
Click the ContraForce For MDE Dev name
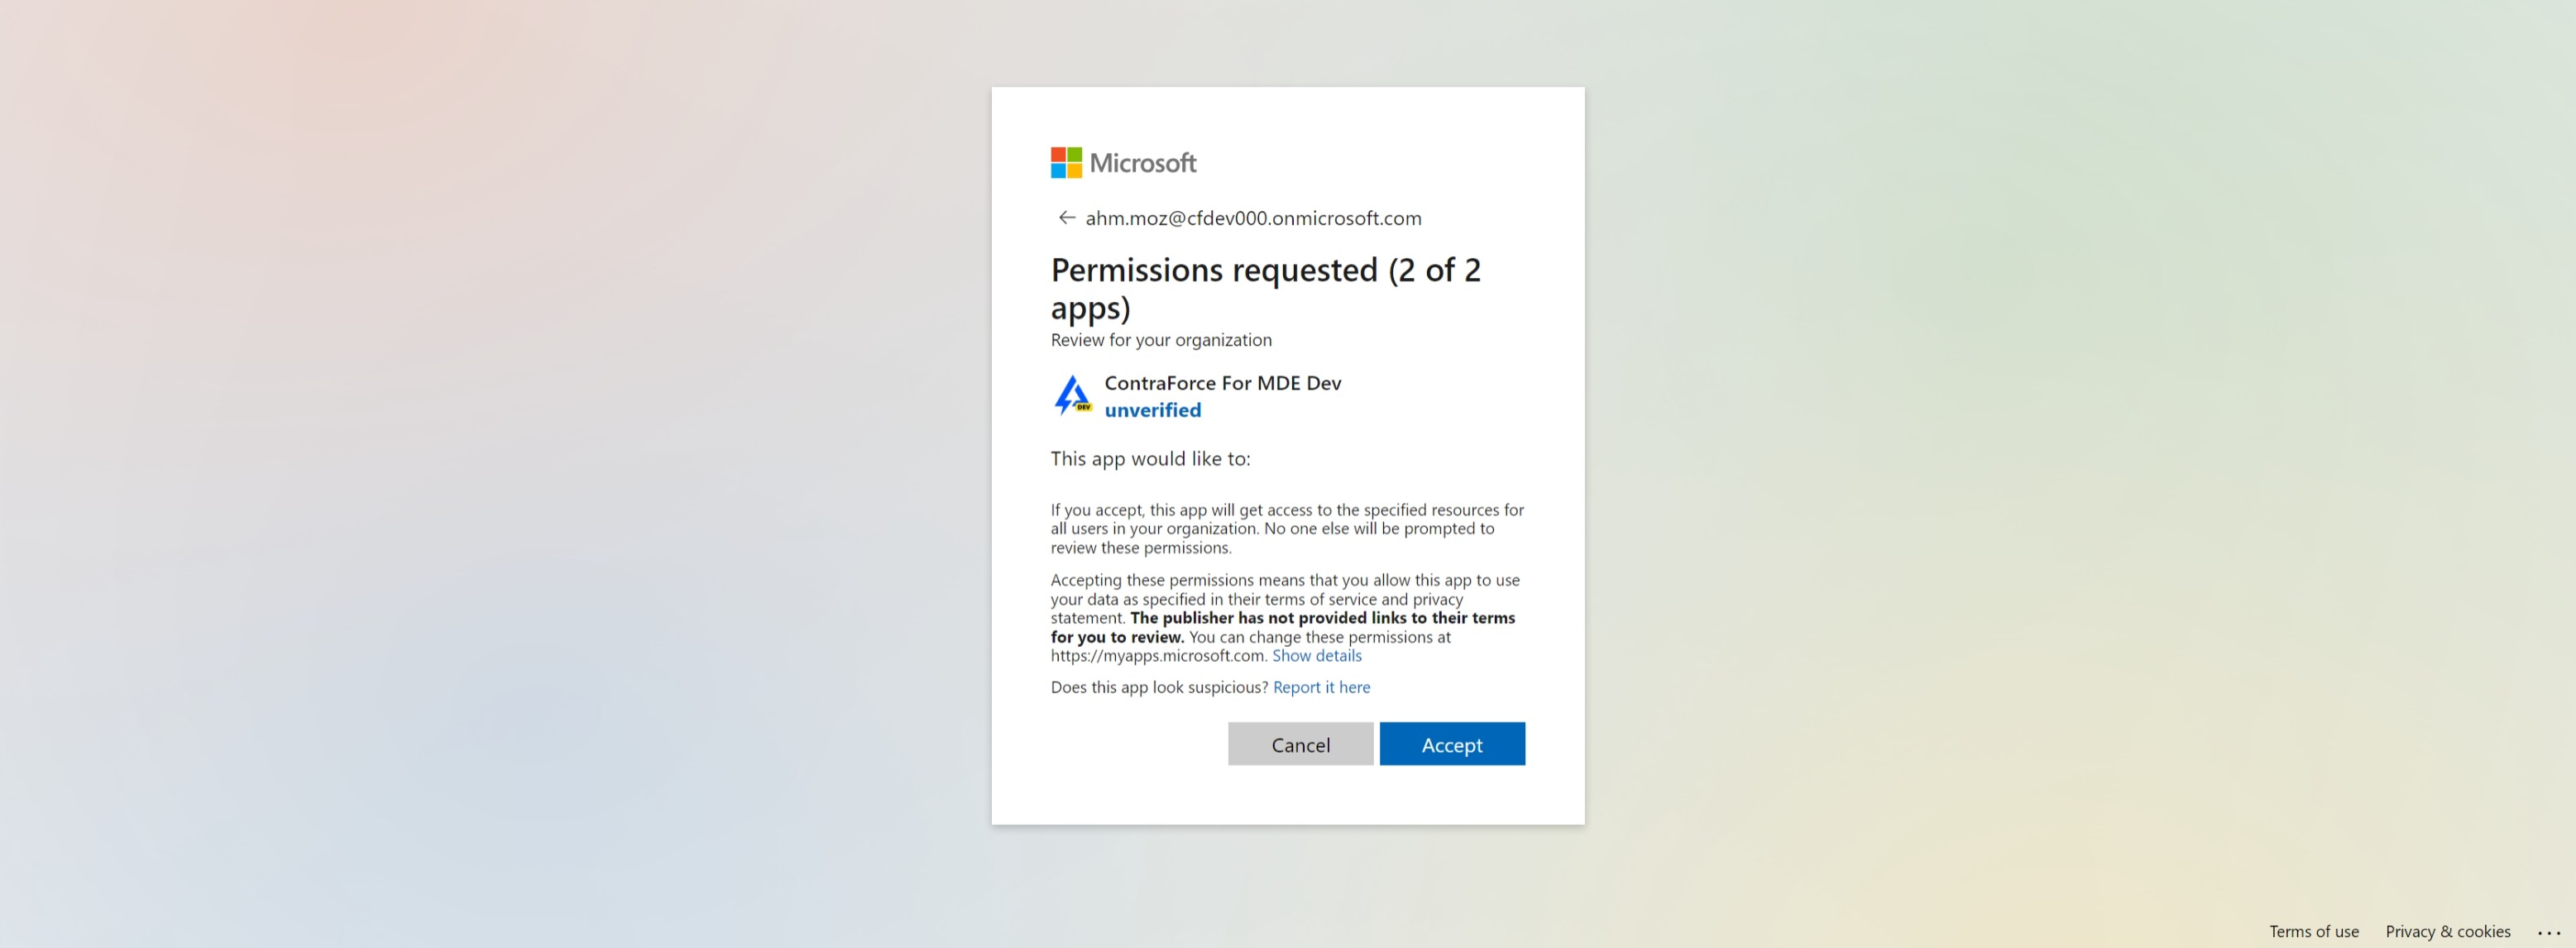coord(1222,383)
